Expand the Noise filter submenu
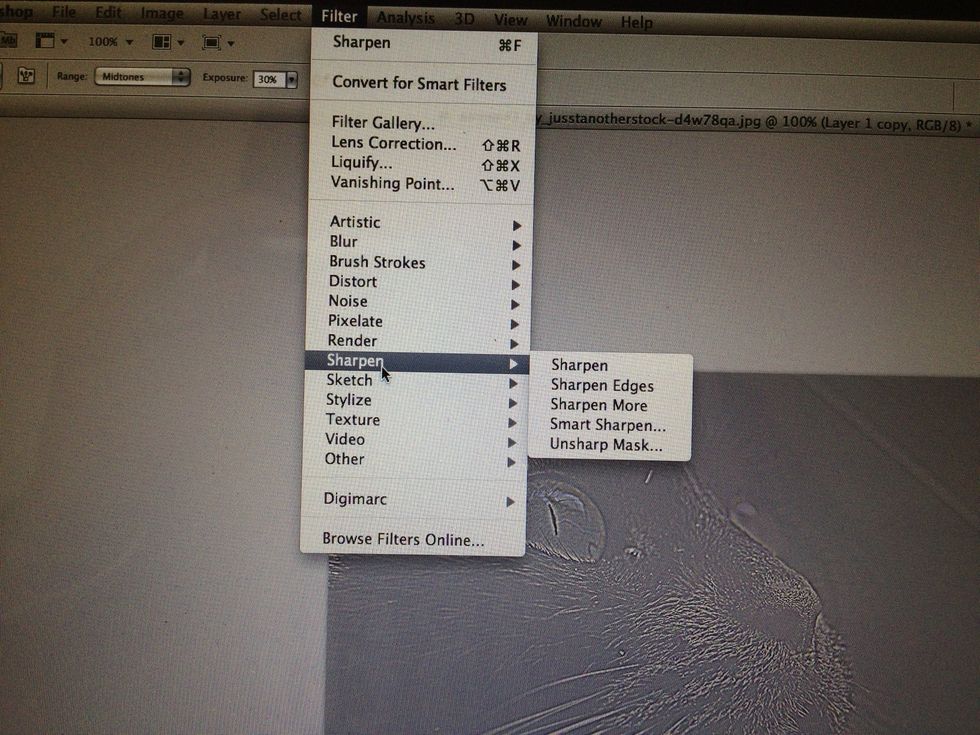Screen dimensions: 980x735 coord(348,301)
